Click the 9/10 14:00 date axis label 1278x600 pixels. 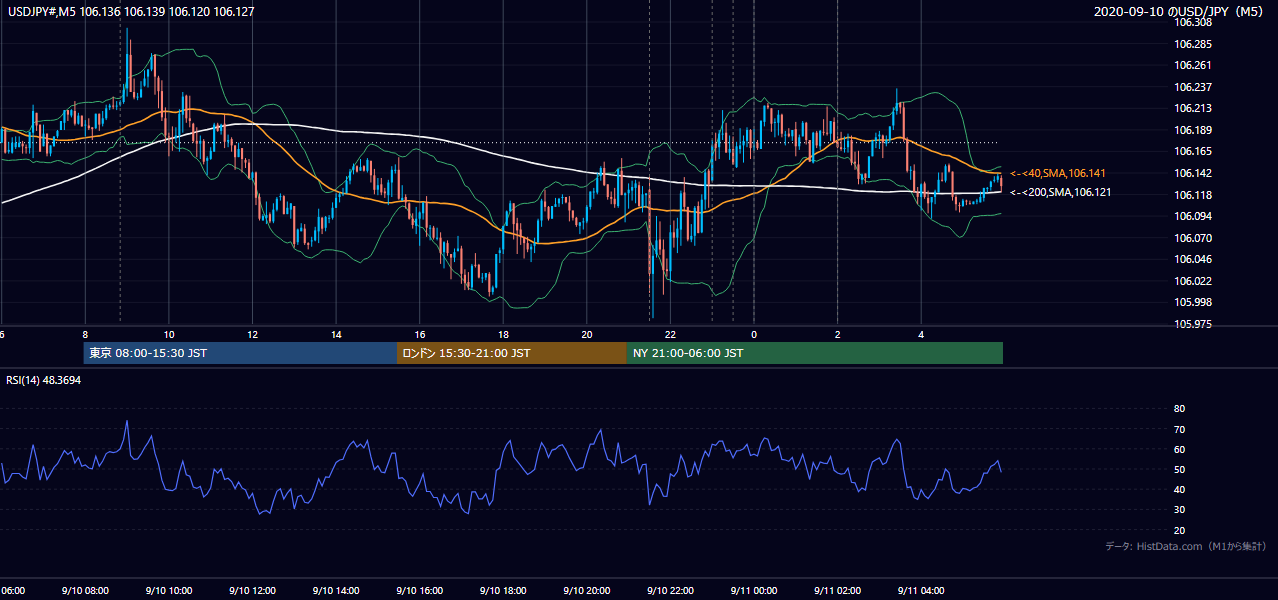click(335, 591)
